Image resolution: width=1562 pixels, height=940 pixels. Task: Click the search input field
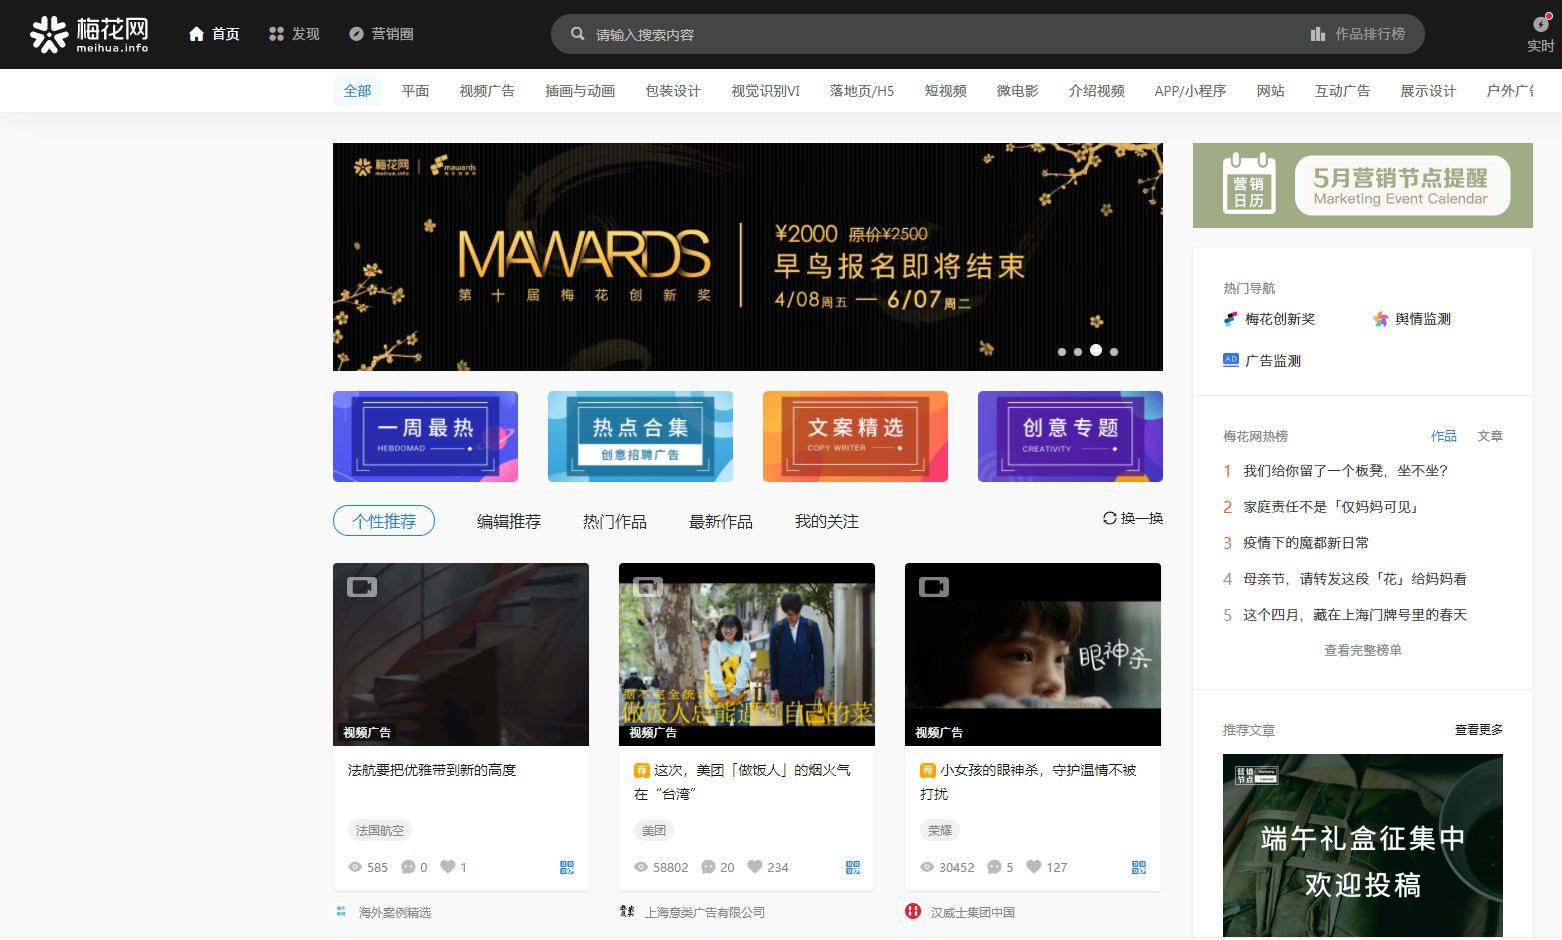(x=900, y=34)
